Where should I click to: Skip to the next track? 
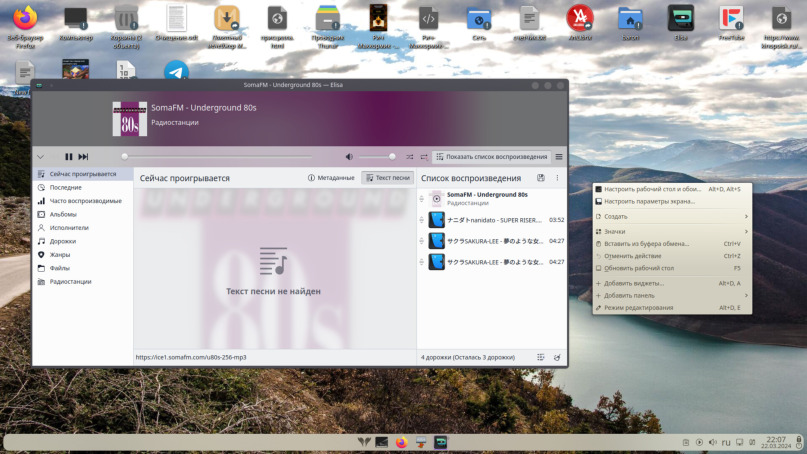[x=84, y=157]
